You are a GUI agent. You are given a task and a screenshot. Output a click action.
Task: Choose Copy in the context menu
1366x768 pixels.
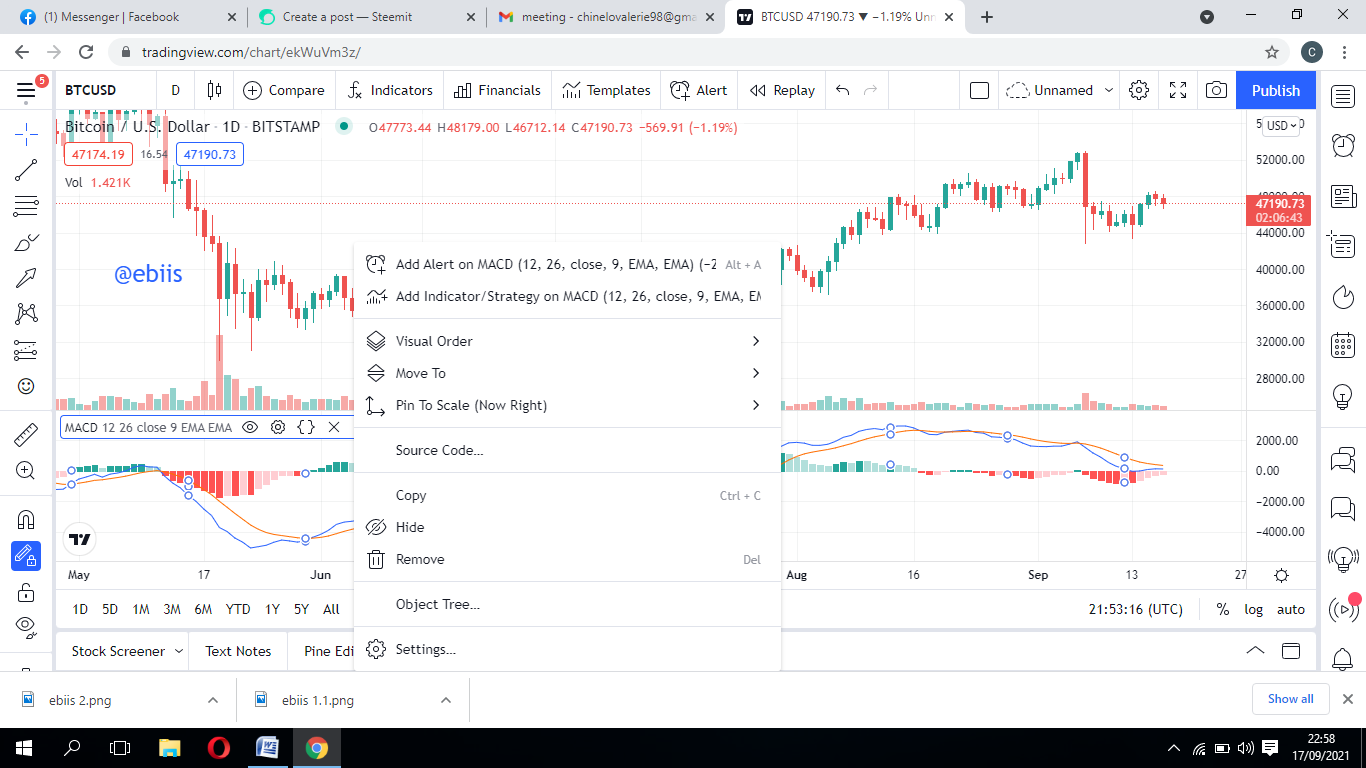[567, 495]
